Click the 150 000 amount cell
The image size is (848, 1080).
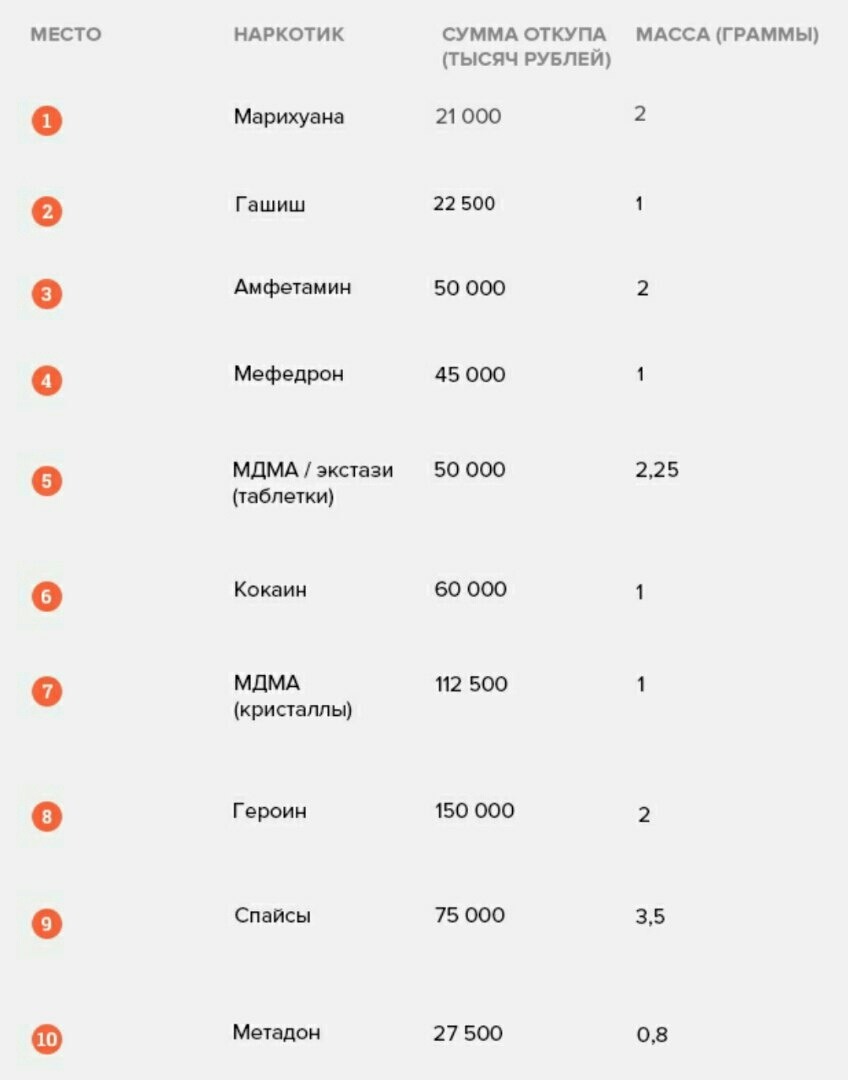474,811
